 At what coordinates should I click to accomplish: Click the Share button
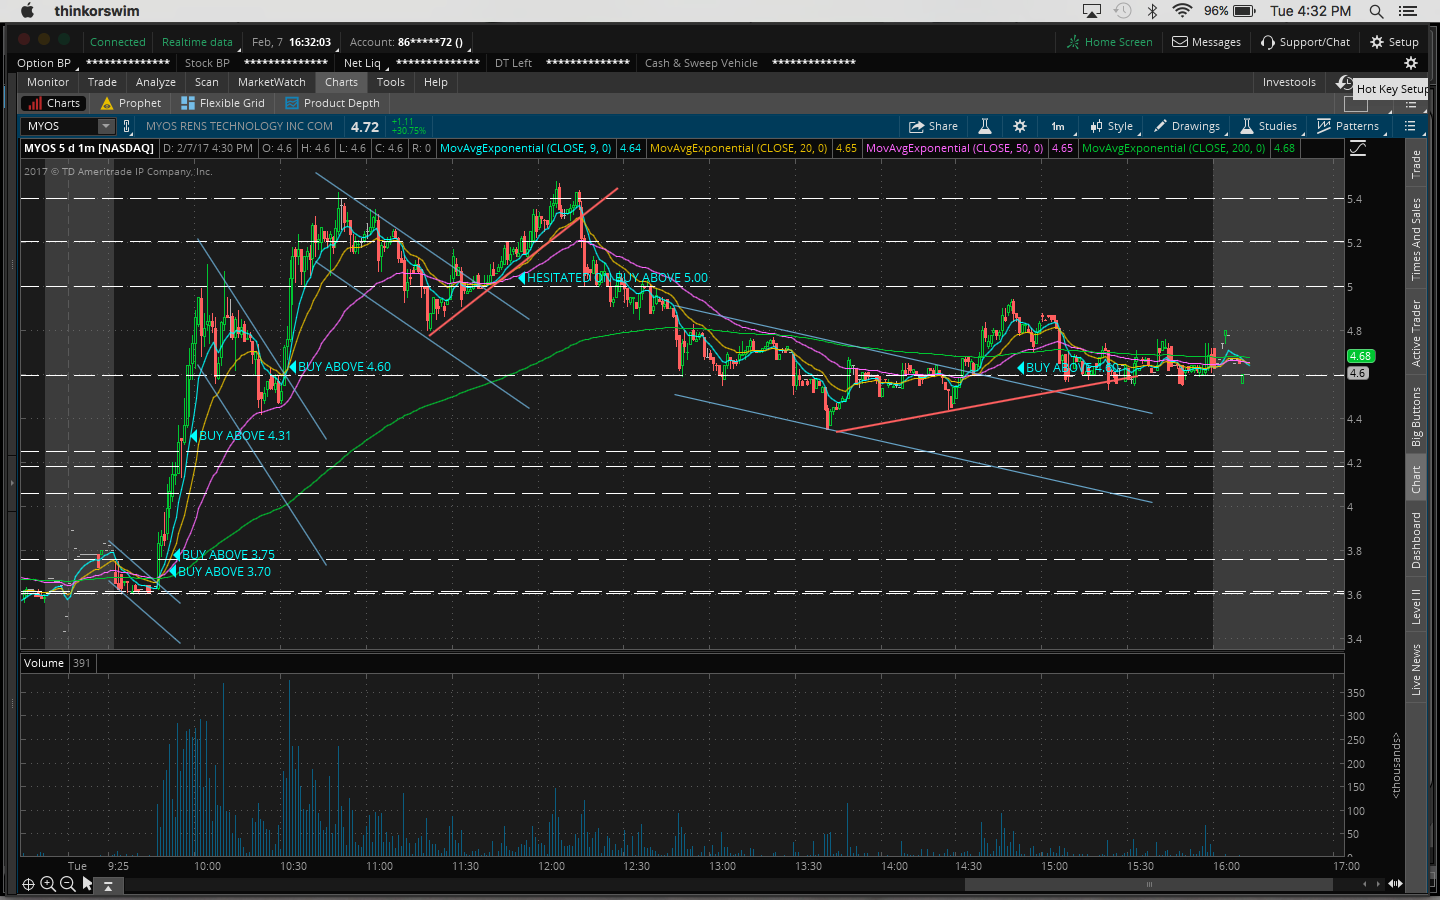[933, 126]
